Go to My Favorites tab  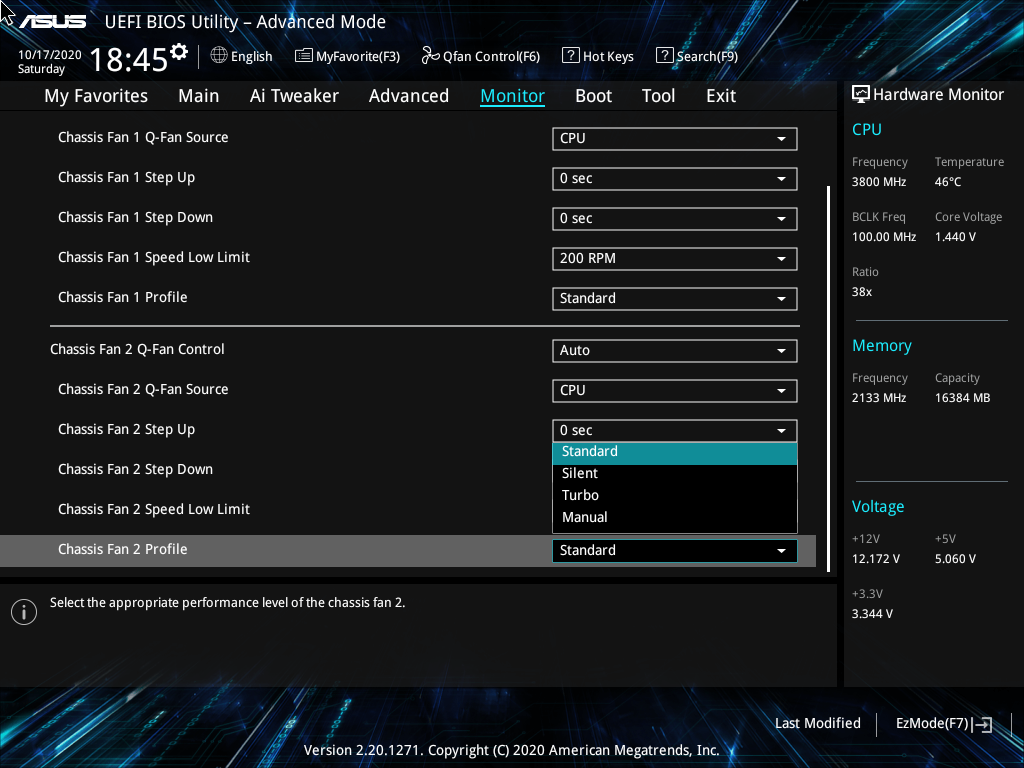pyautogui.click(x=96, y=96)
